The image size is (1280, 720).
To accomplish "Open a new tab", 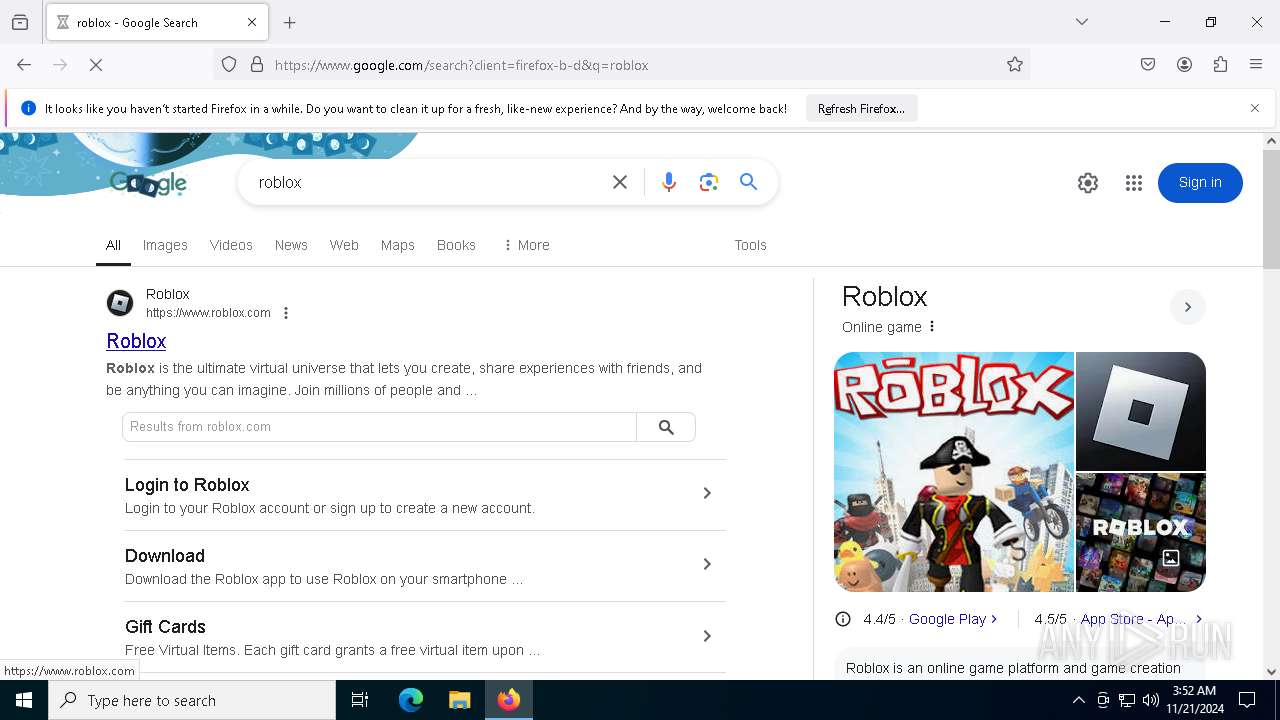I will (290, 22).
